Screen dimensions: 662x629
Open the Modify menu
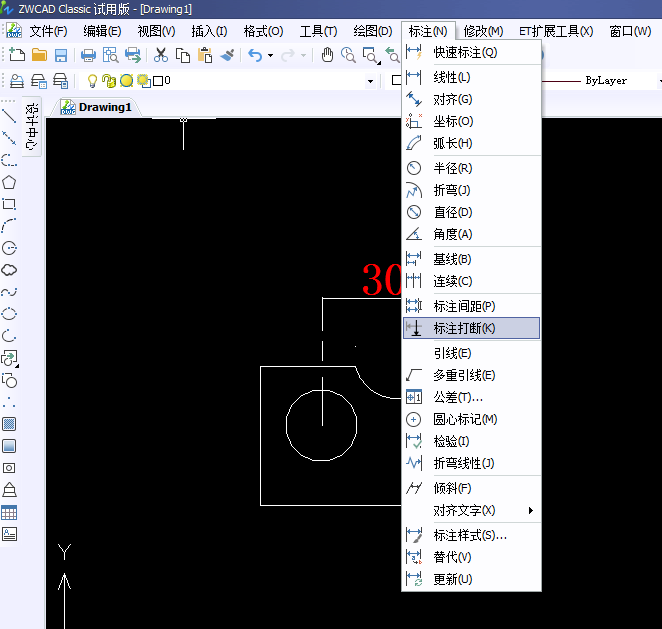483,31
